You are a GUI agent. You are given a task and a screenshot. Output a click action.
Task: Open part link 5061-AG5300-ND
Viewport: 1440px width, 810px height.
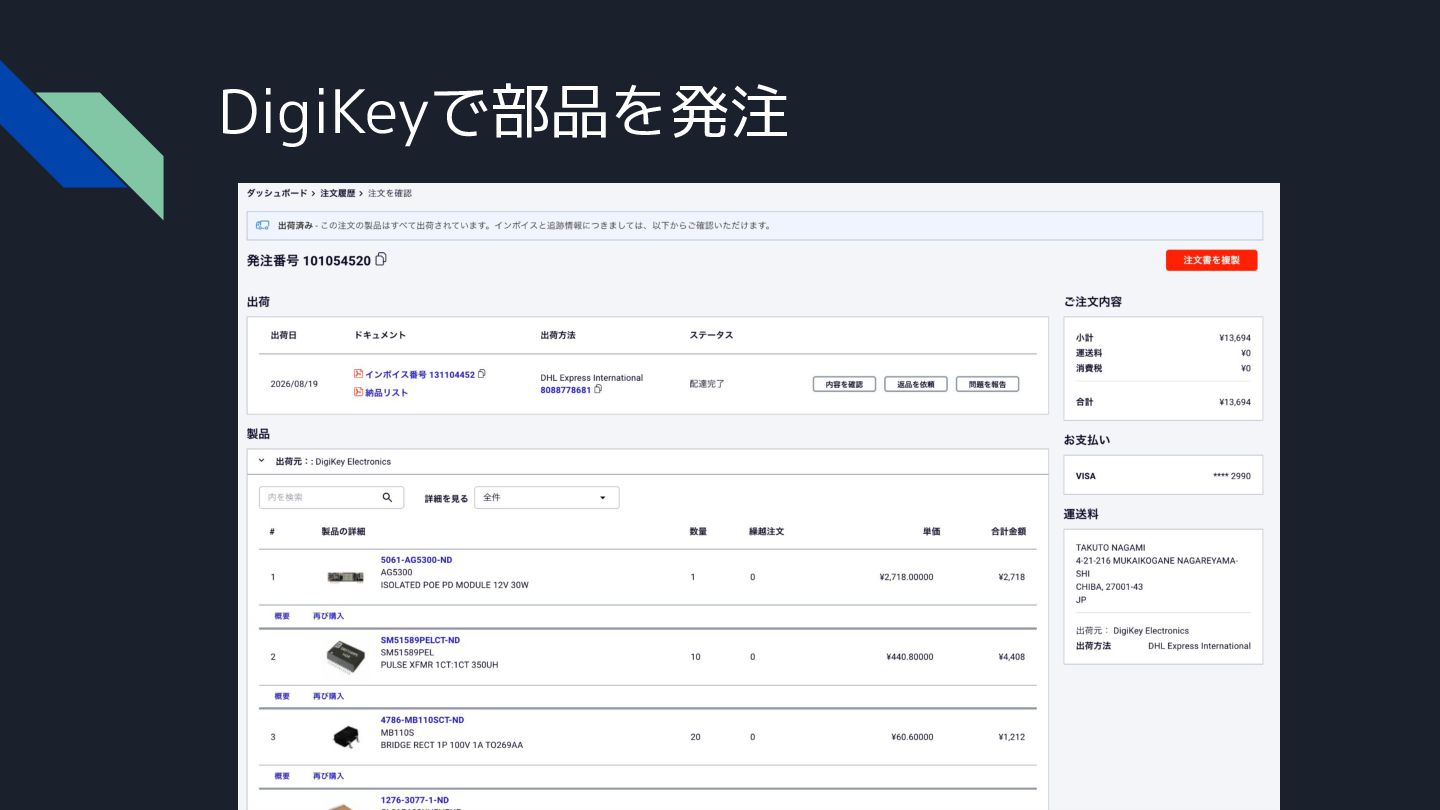[416, 560]
